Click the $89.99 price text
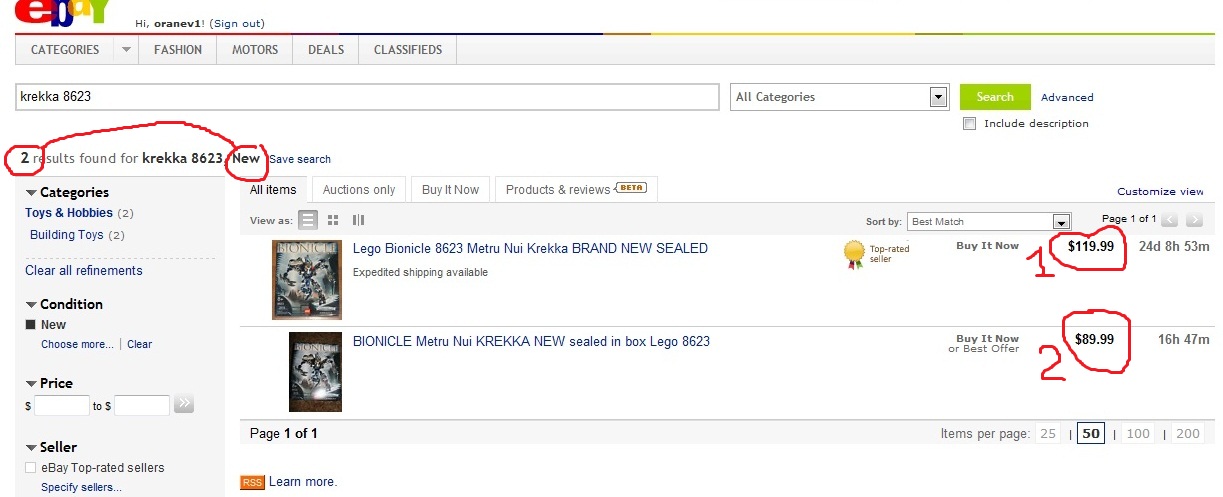1223x497 pixels. (x=1094, y=339)
